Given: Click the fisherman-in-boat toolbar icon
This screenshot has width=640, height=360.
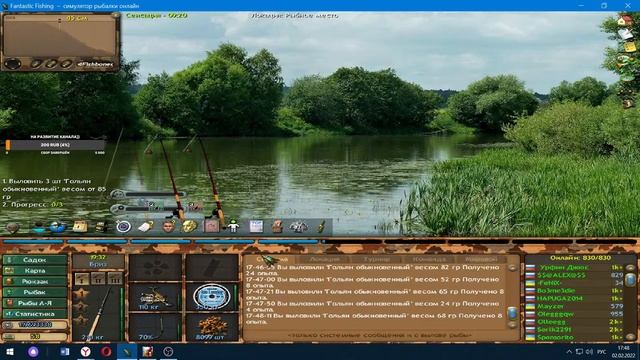Looking at the screenshot, I should 58,227.
